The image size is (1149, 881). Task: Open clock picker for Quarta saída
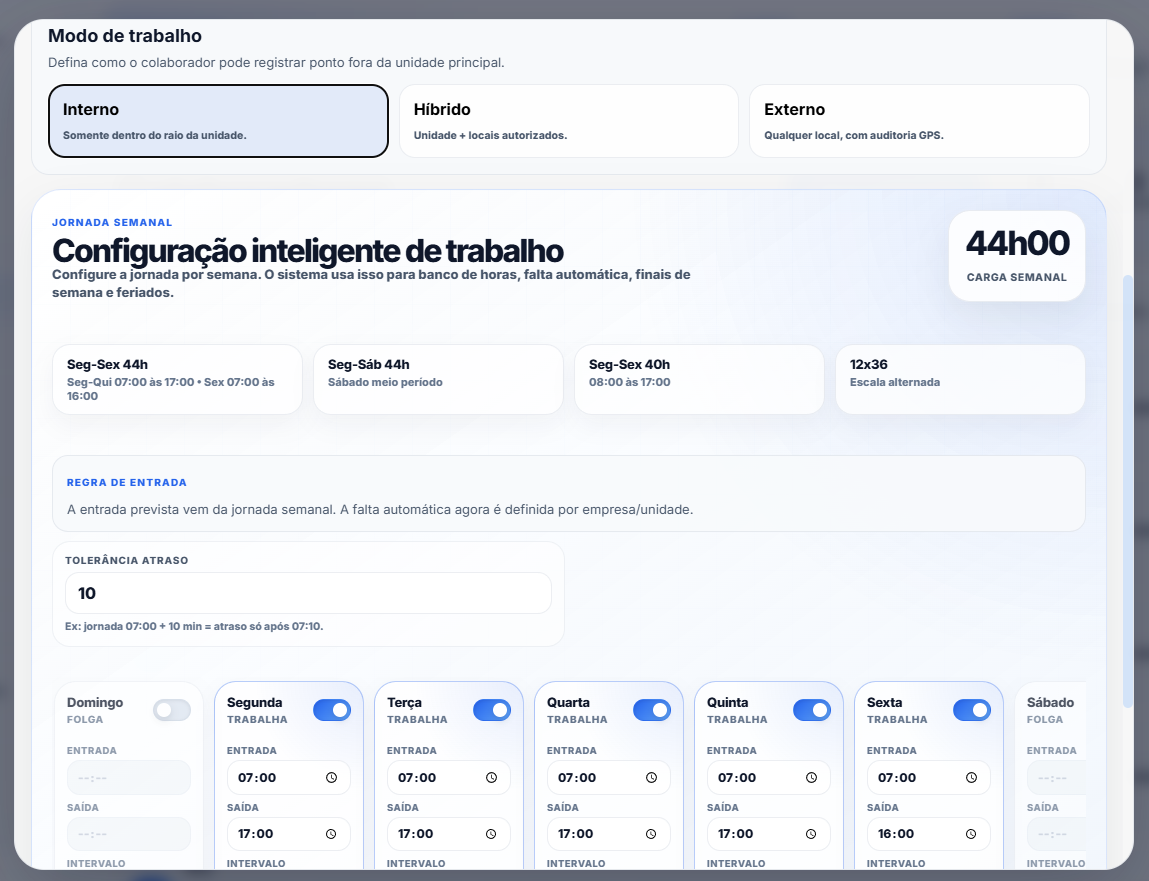point(651,834)
